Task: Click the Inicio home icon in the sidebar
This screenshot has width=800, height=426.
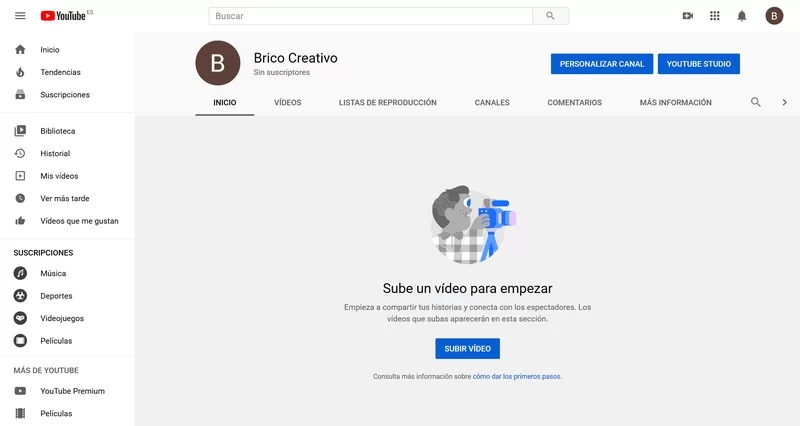Action: tap(20, 49)
